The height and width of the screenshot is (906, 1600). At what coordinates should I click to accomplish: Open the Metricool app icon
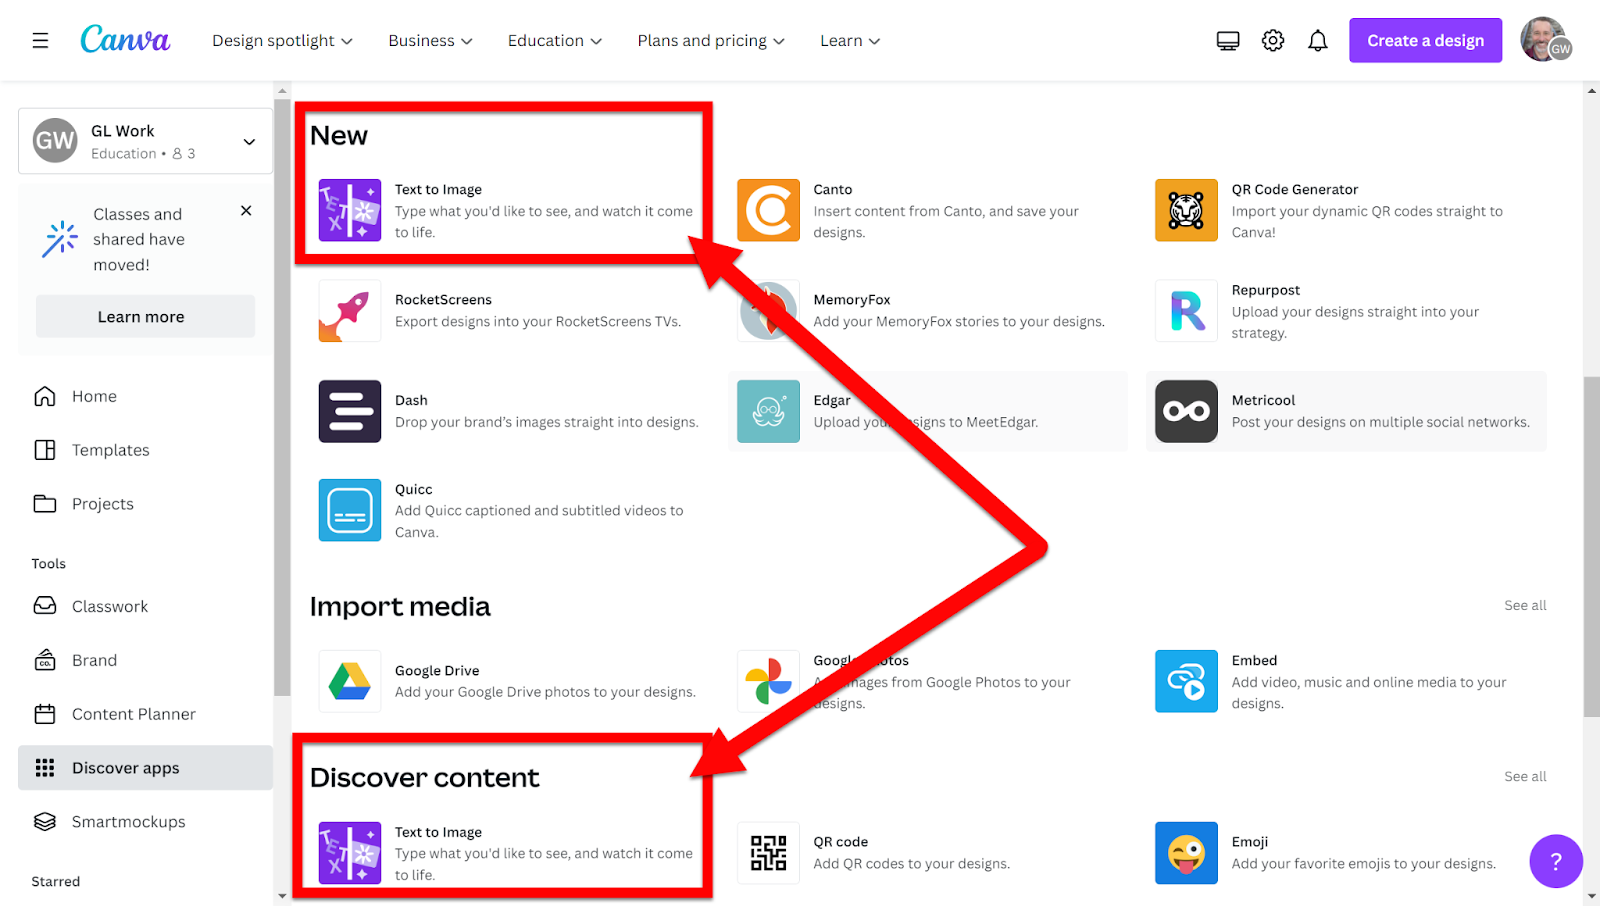click(x=1186, y=411)
